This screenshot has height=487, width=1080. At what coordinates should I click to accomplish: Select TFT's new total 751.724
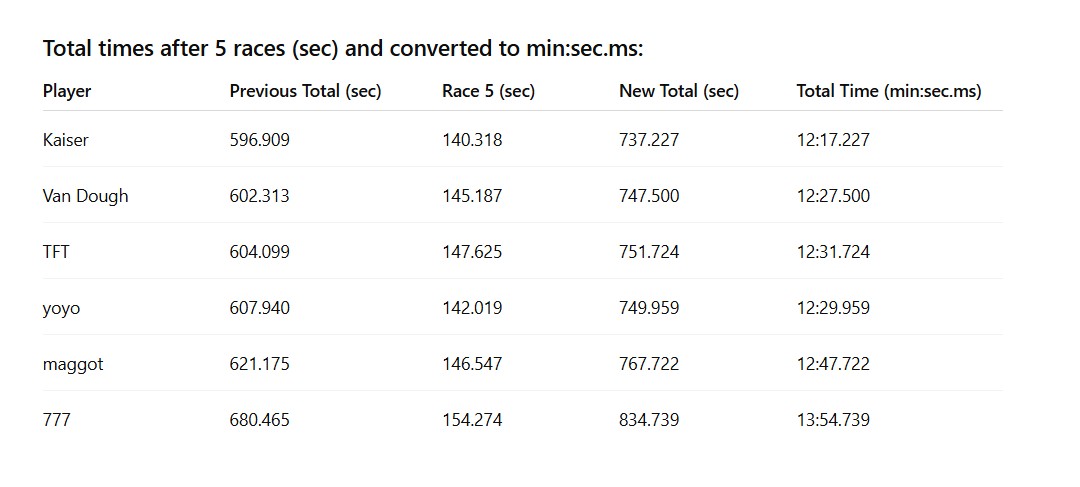pos(649,252)
